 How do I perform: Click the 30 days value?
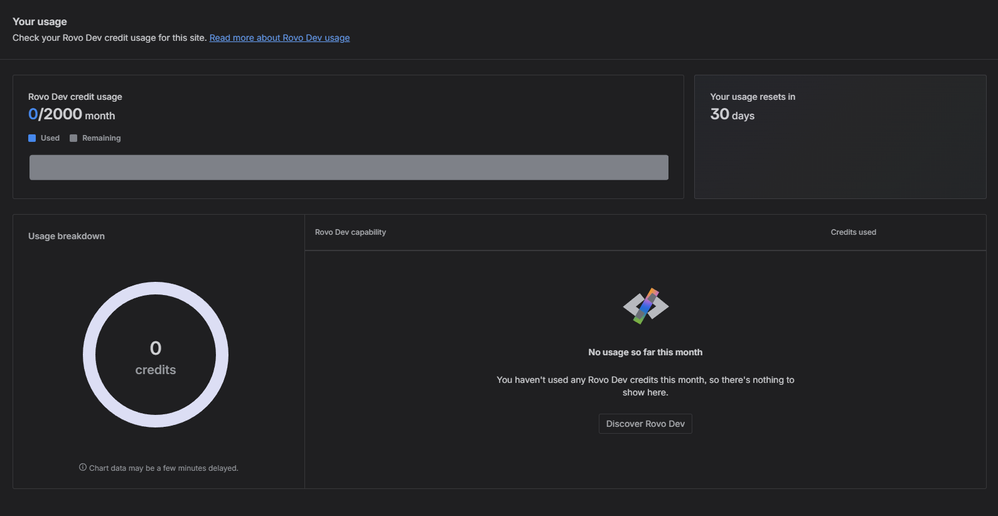point(732,115)
